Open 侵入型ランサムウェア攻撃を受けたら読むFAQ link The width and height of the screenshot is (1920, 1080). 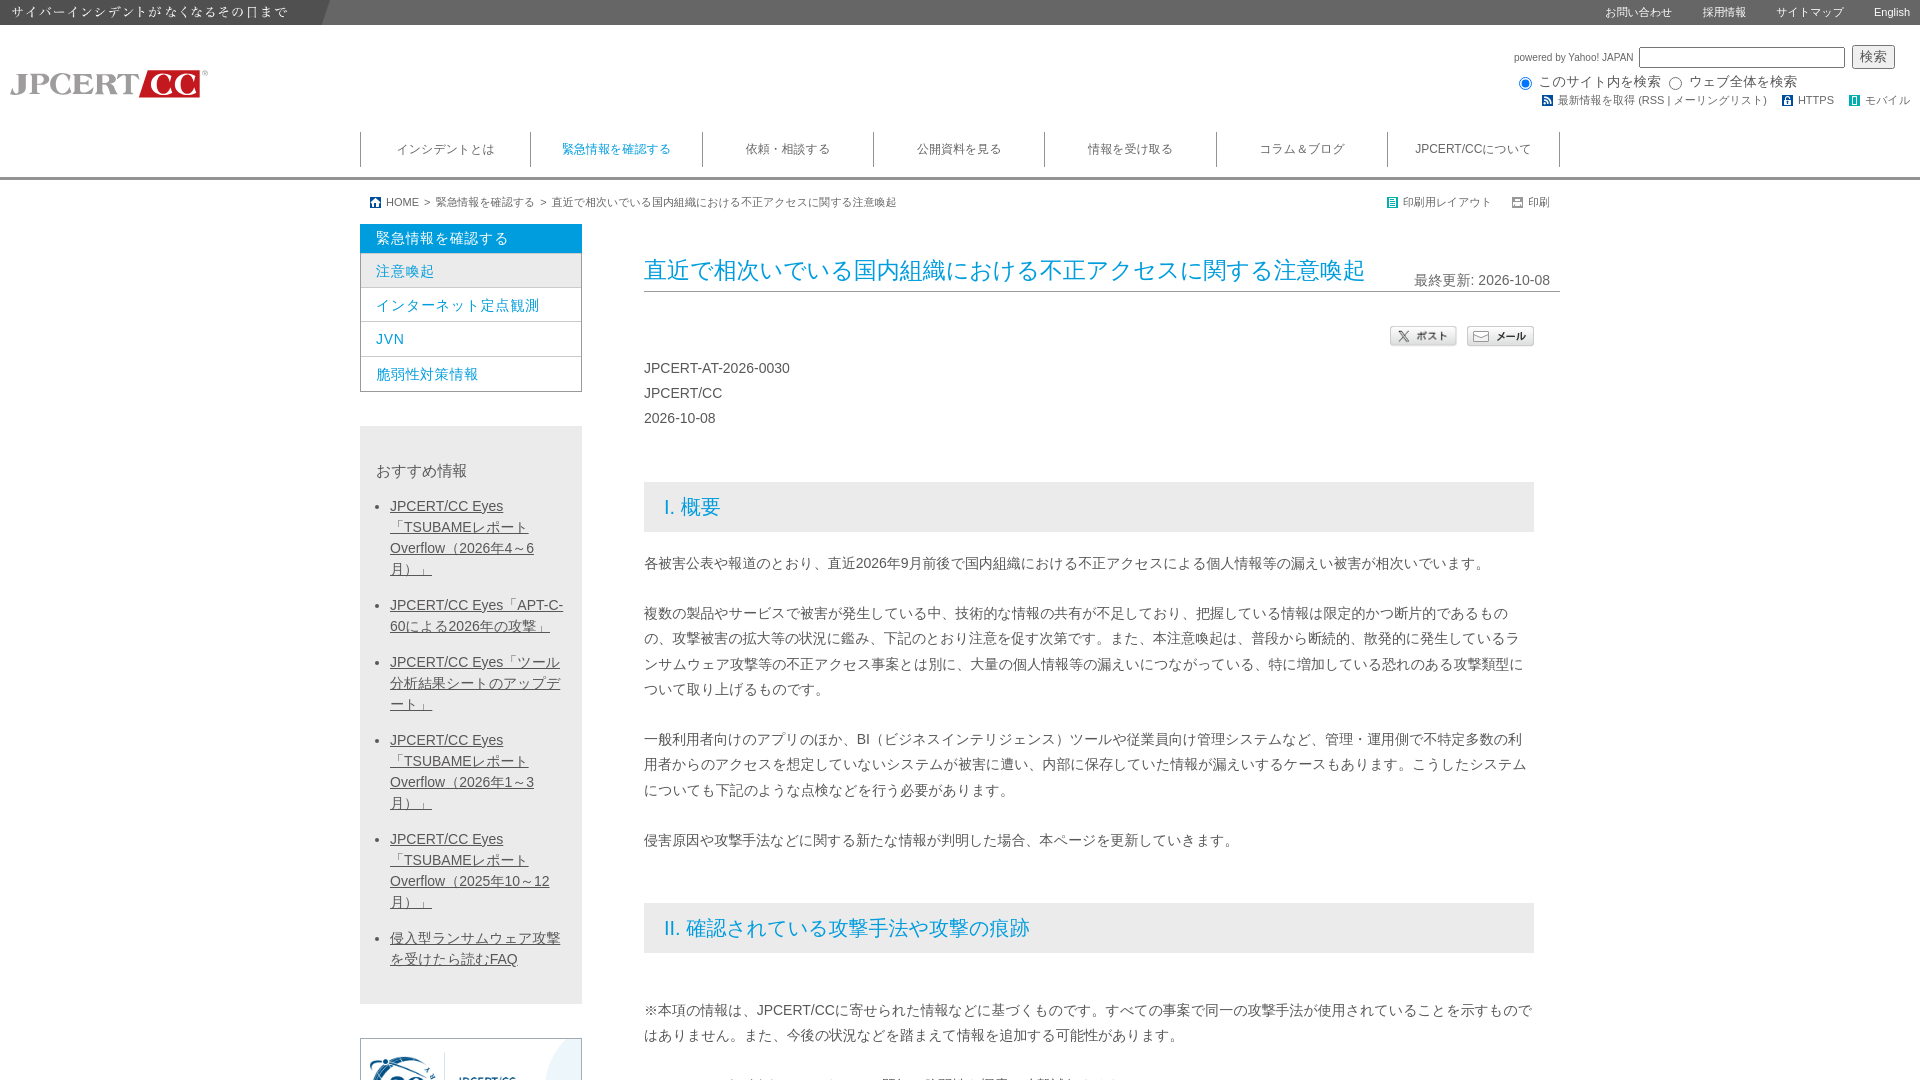tap(475, 949)
